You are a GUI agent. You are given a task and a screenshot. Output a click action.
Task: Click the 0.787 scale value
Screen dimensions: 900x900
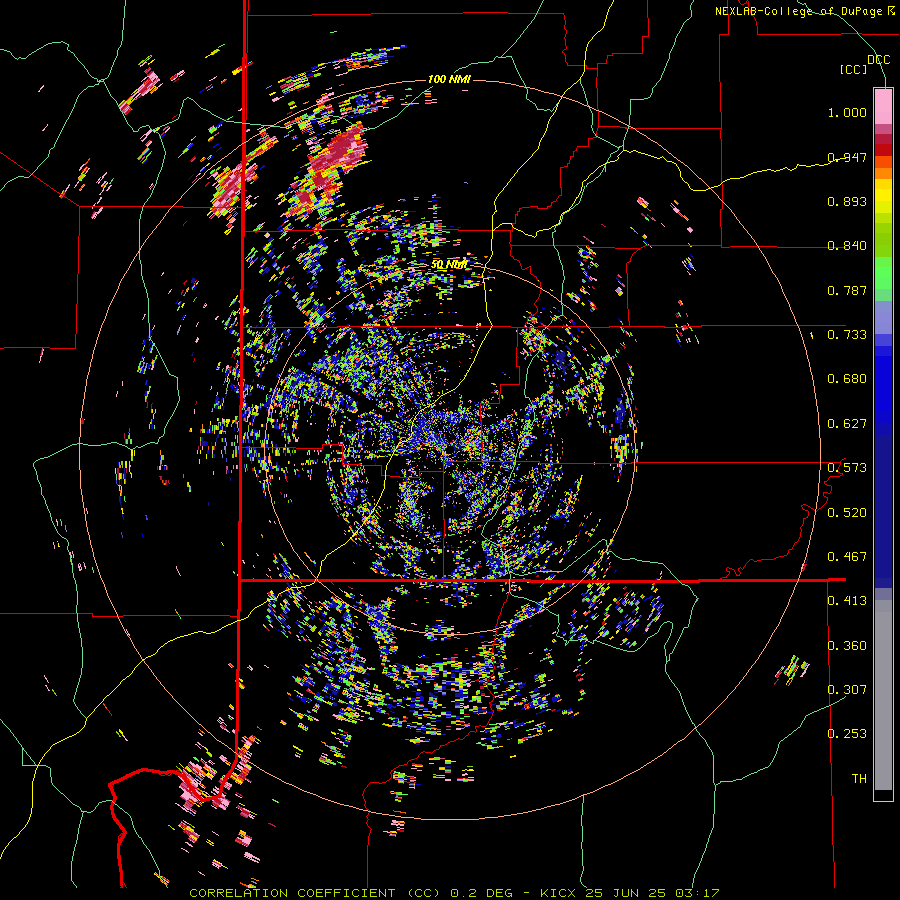point(847,290)
